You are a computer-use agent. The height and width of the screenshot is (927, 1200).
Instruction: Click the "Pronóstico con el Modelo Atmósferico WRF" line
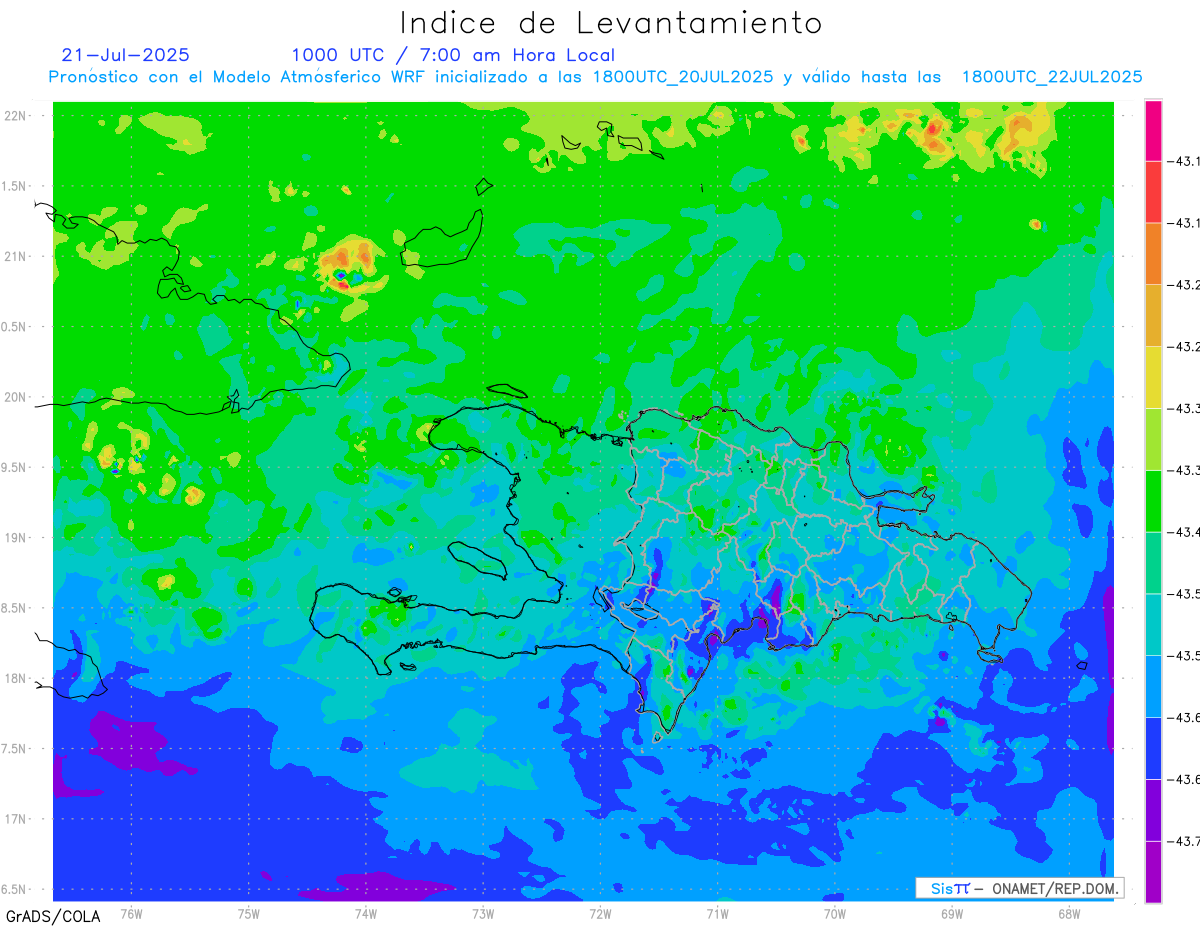tap(595, 77)
